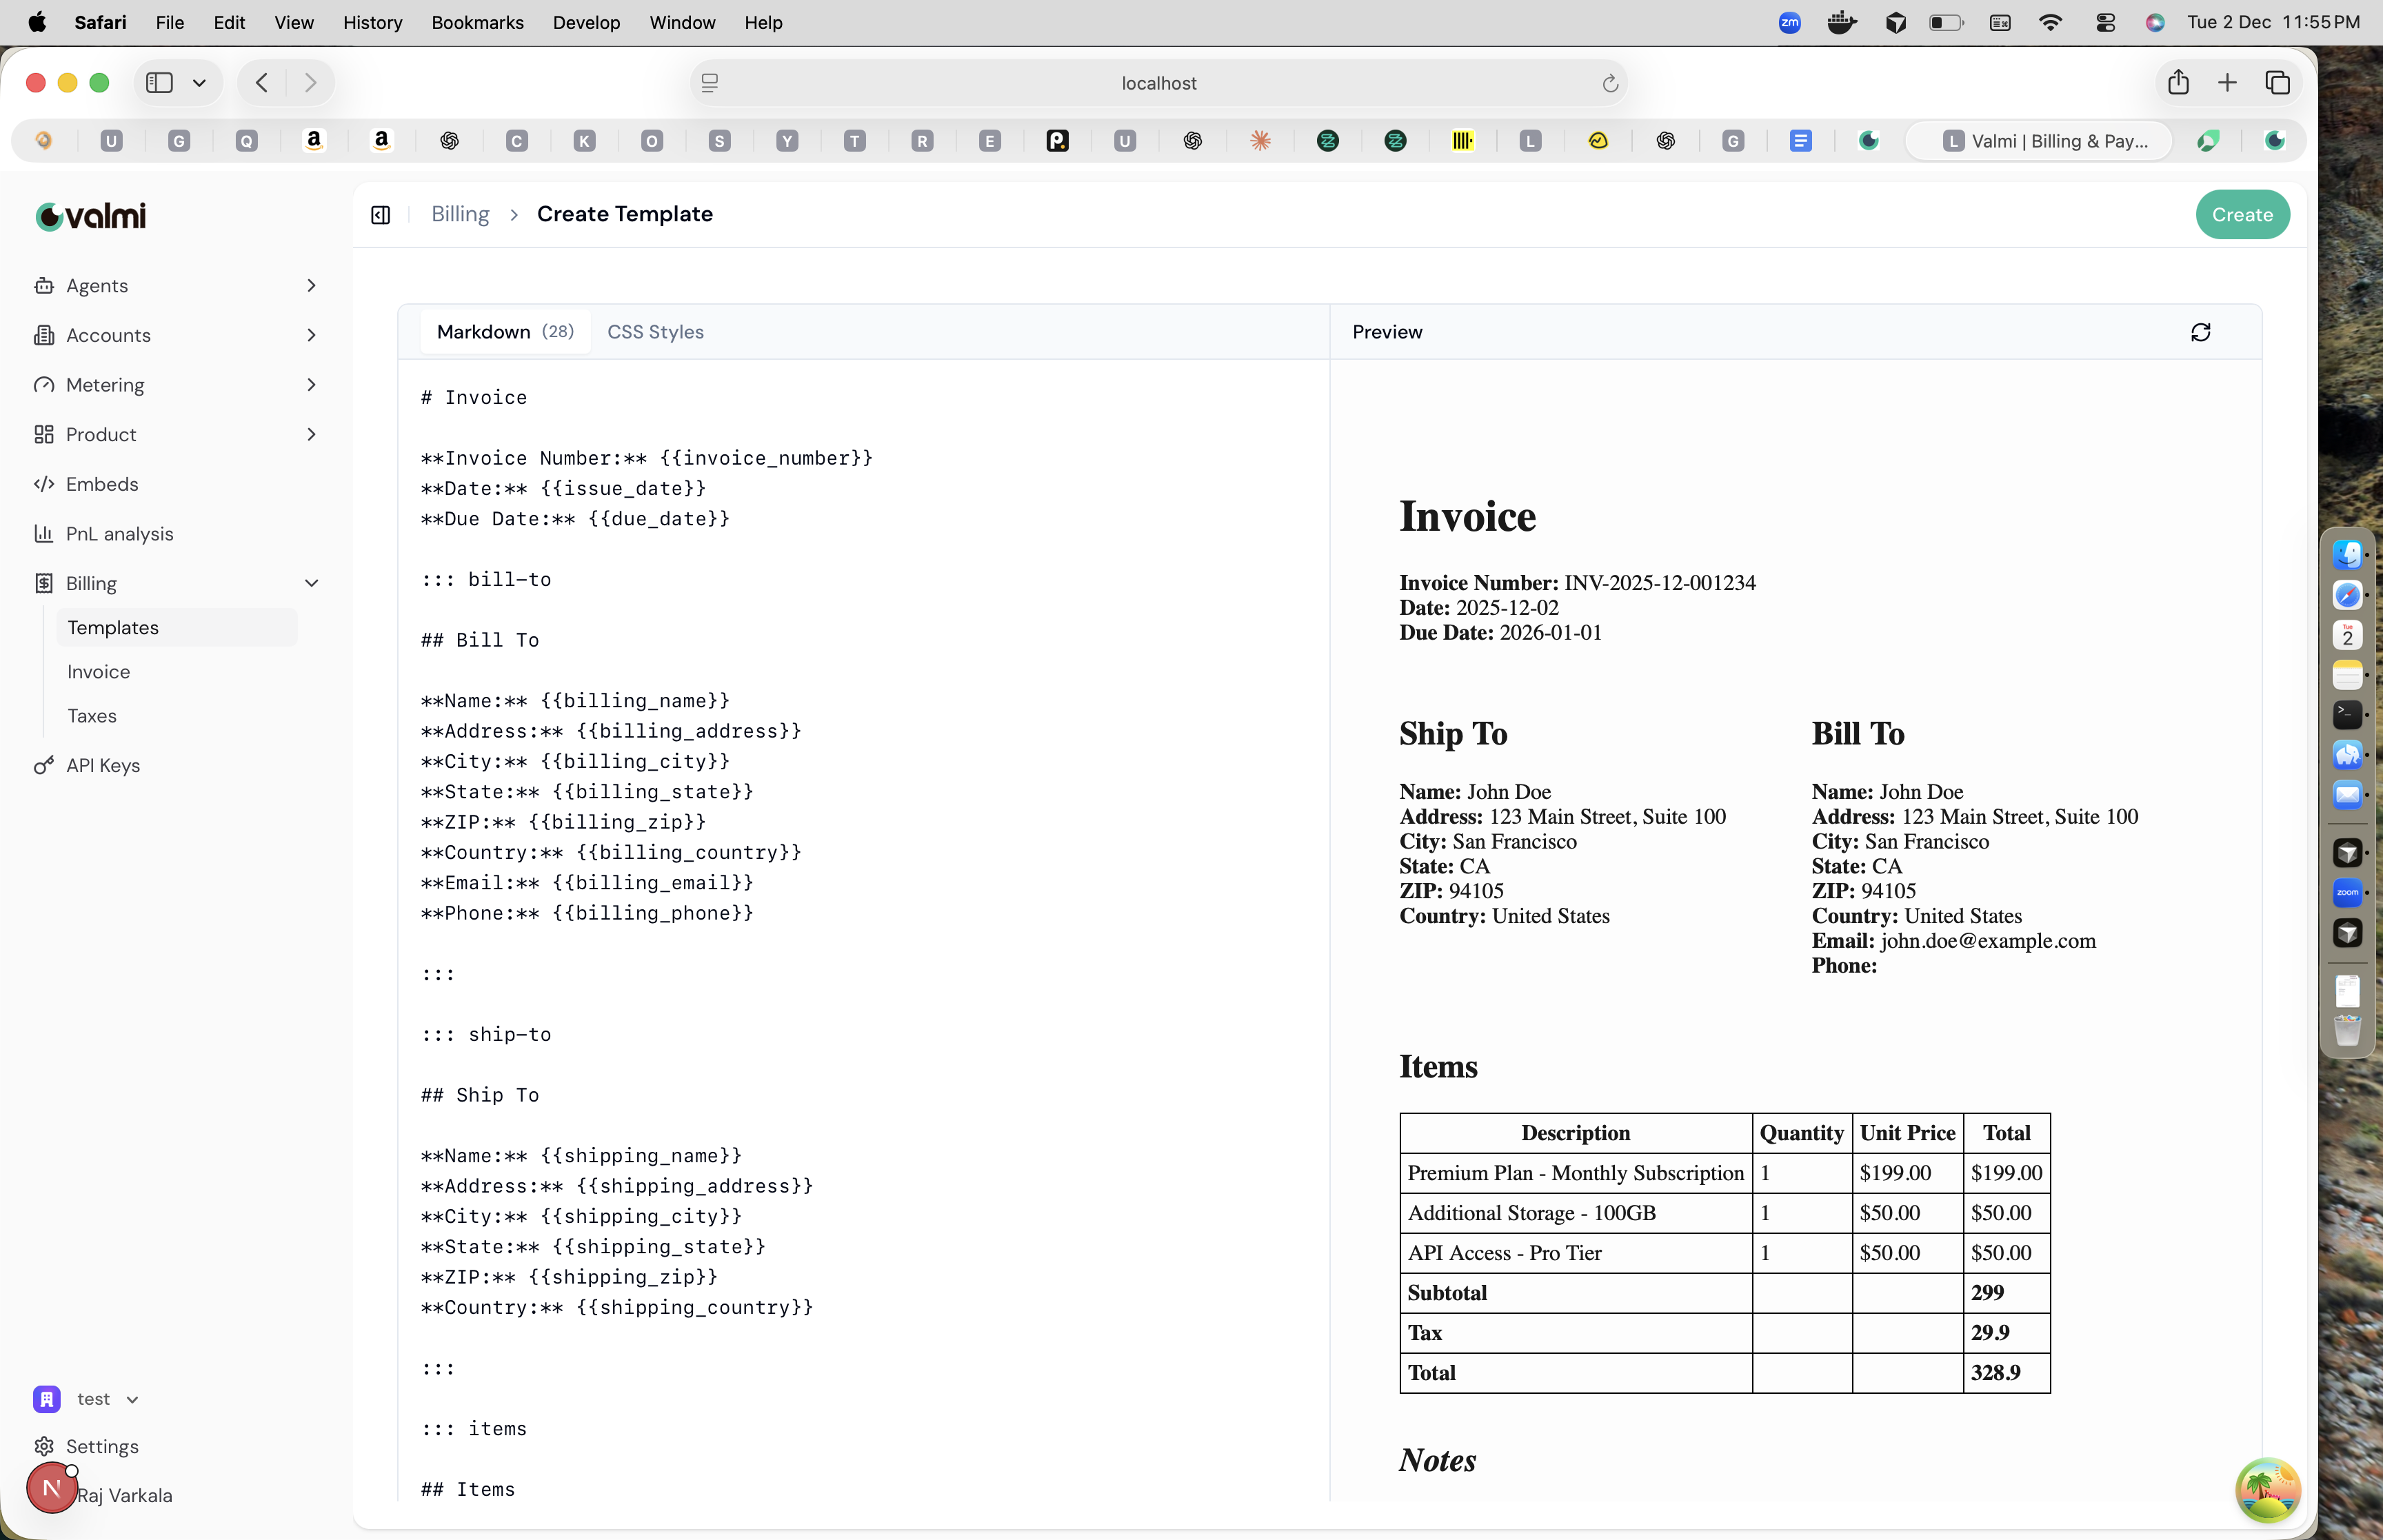This screenshot has height=1540, width=2383.
Task: Click the Safari share icon
Action: (x=2178, y=82)
